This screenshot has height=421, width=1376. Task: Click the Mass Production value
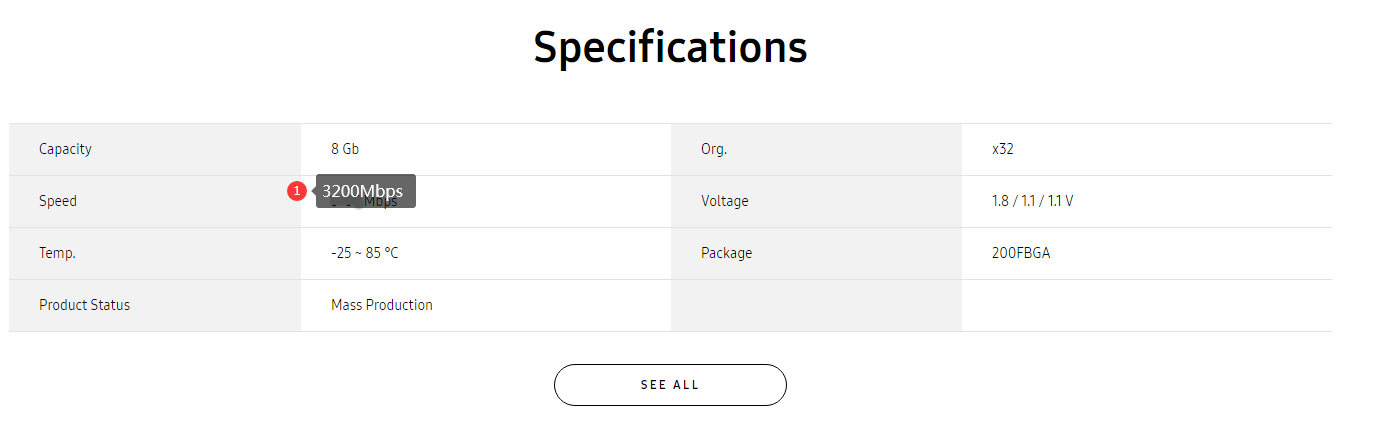(x=382, y=305)
